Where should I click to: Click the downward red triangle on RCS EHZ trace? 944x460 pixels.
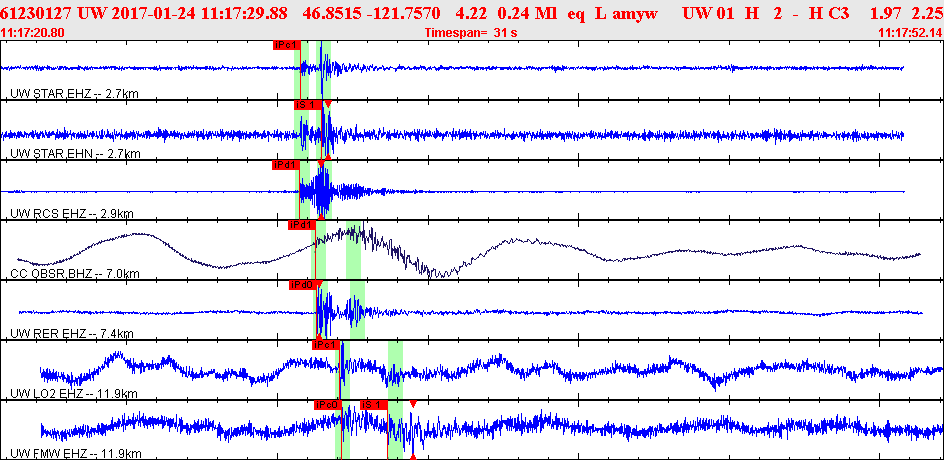[321, 164]
